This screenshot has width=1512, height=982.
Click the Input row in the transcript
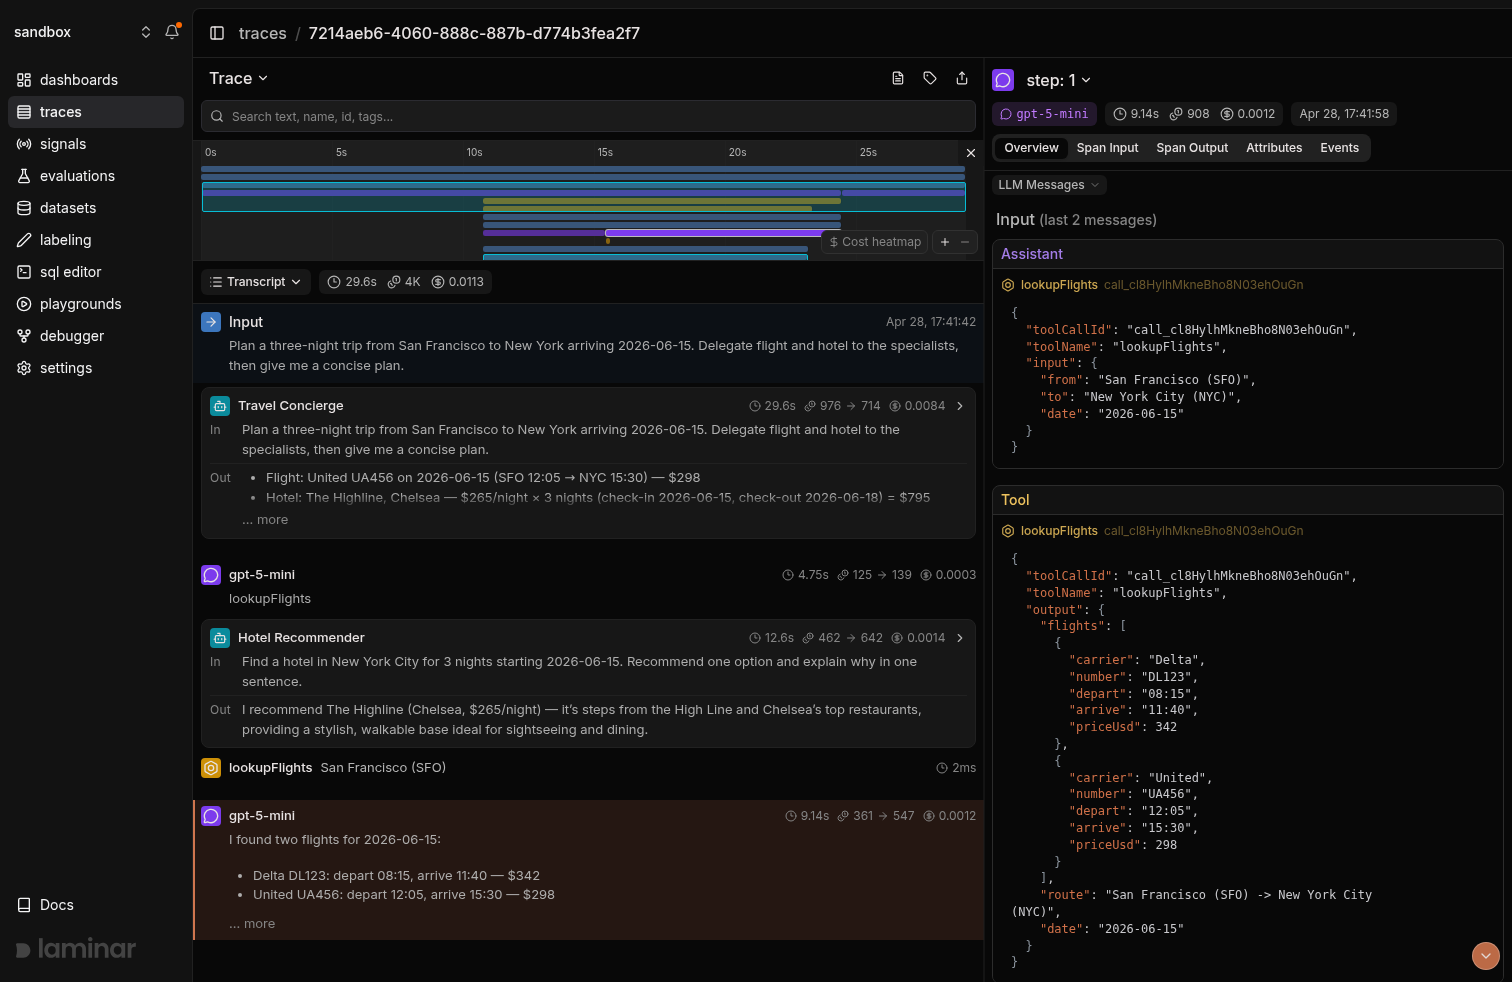[x=588, y=344]
